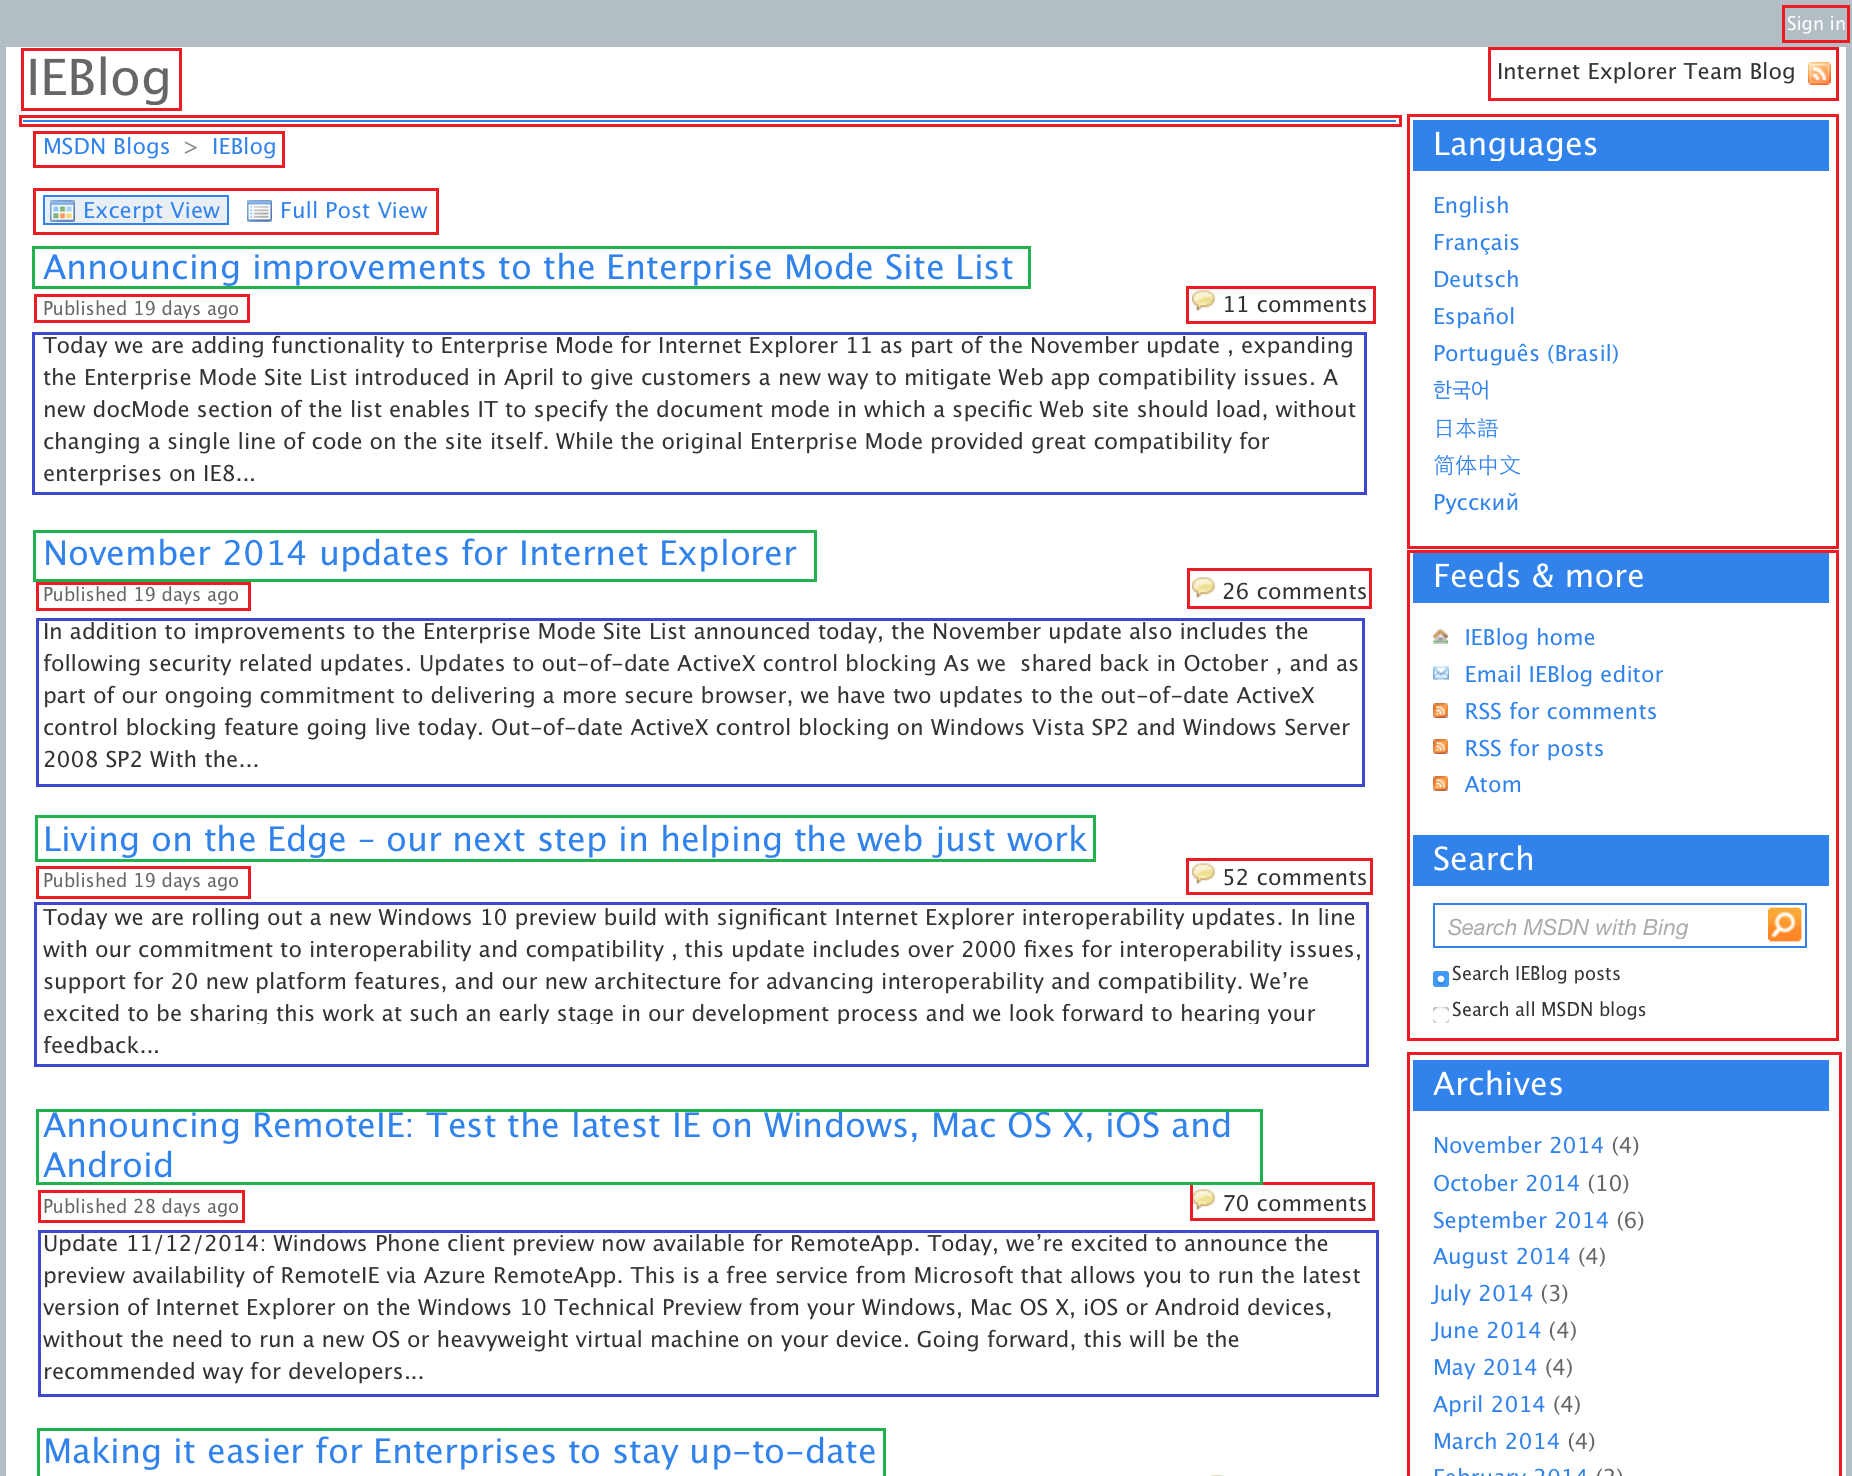Sign in from the top bar
This screenshot has height=1476, width=1852.
click(x=1815, y=23)
